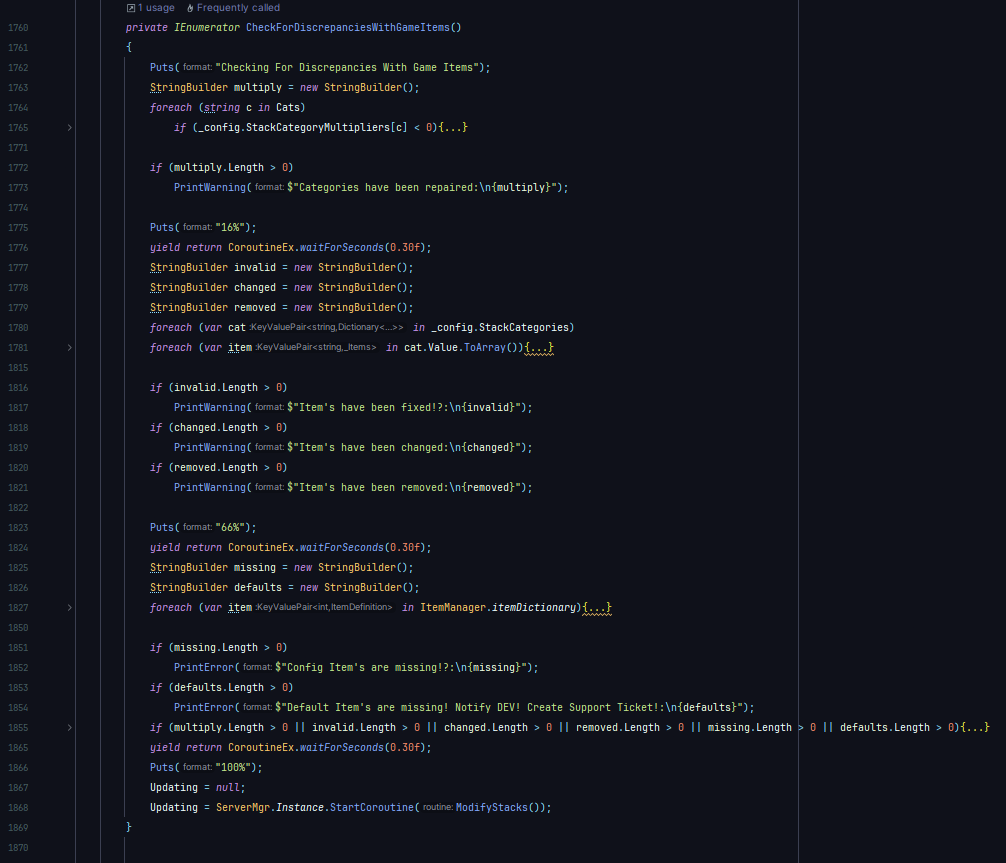Click the folded {...} after defaults.Length > 0

[x=974, y=728]
